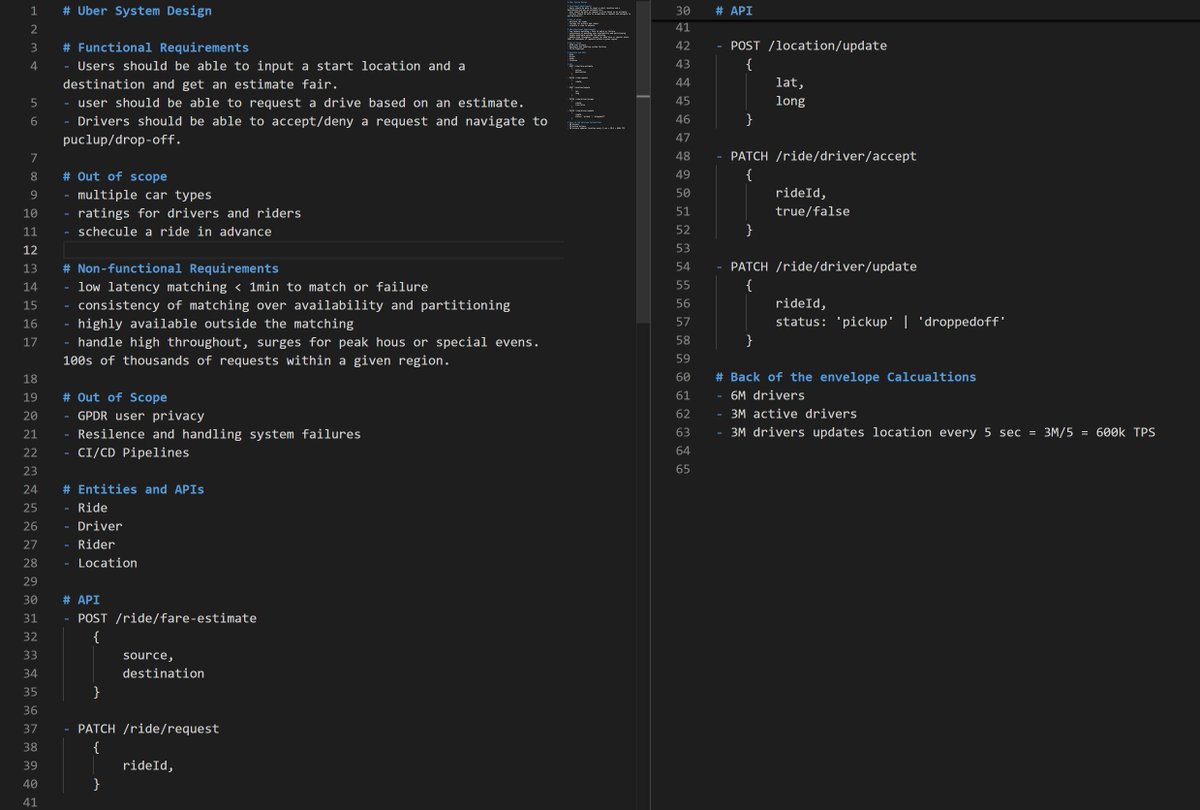This screenshot has height=810, width=1200.
Task: Click '# Out of scope' heading on line 8
Action: pyautogui.click(x=115, y=176)
